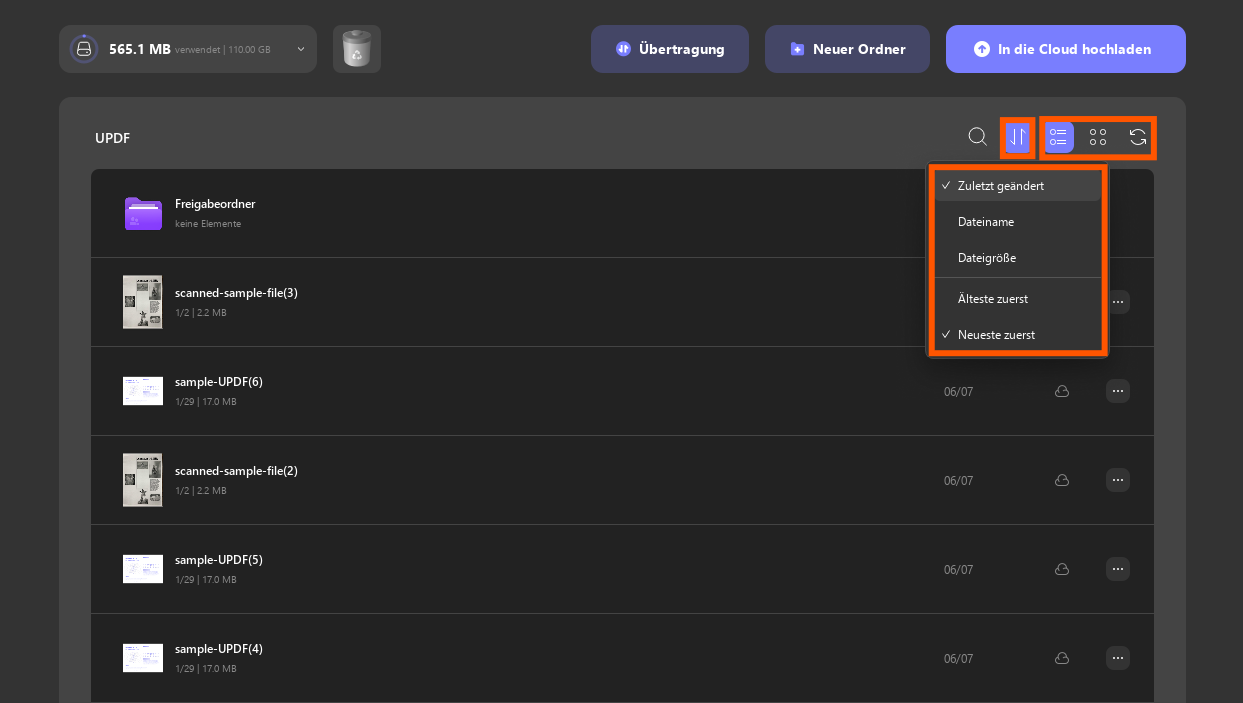The width and height of the screenshot is (1243, 703).
Task: Click cloud icon for sample-UPDF(6)
Action: 1062,391
